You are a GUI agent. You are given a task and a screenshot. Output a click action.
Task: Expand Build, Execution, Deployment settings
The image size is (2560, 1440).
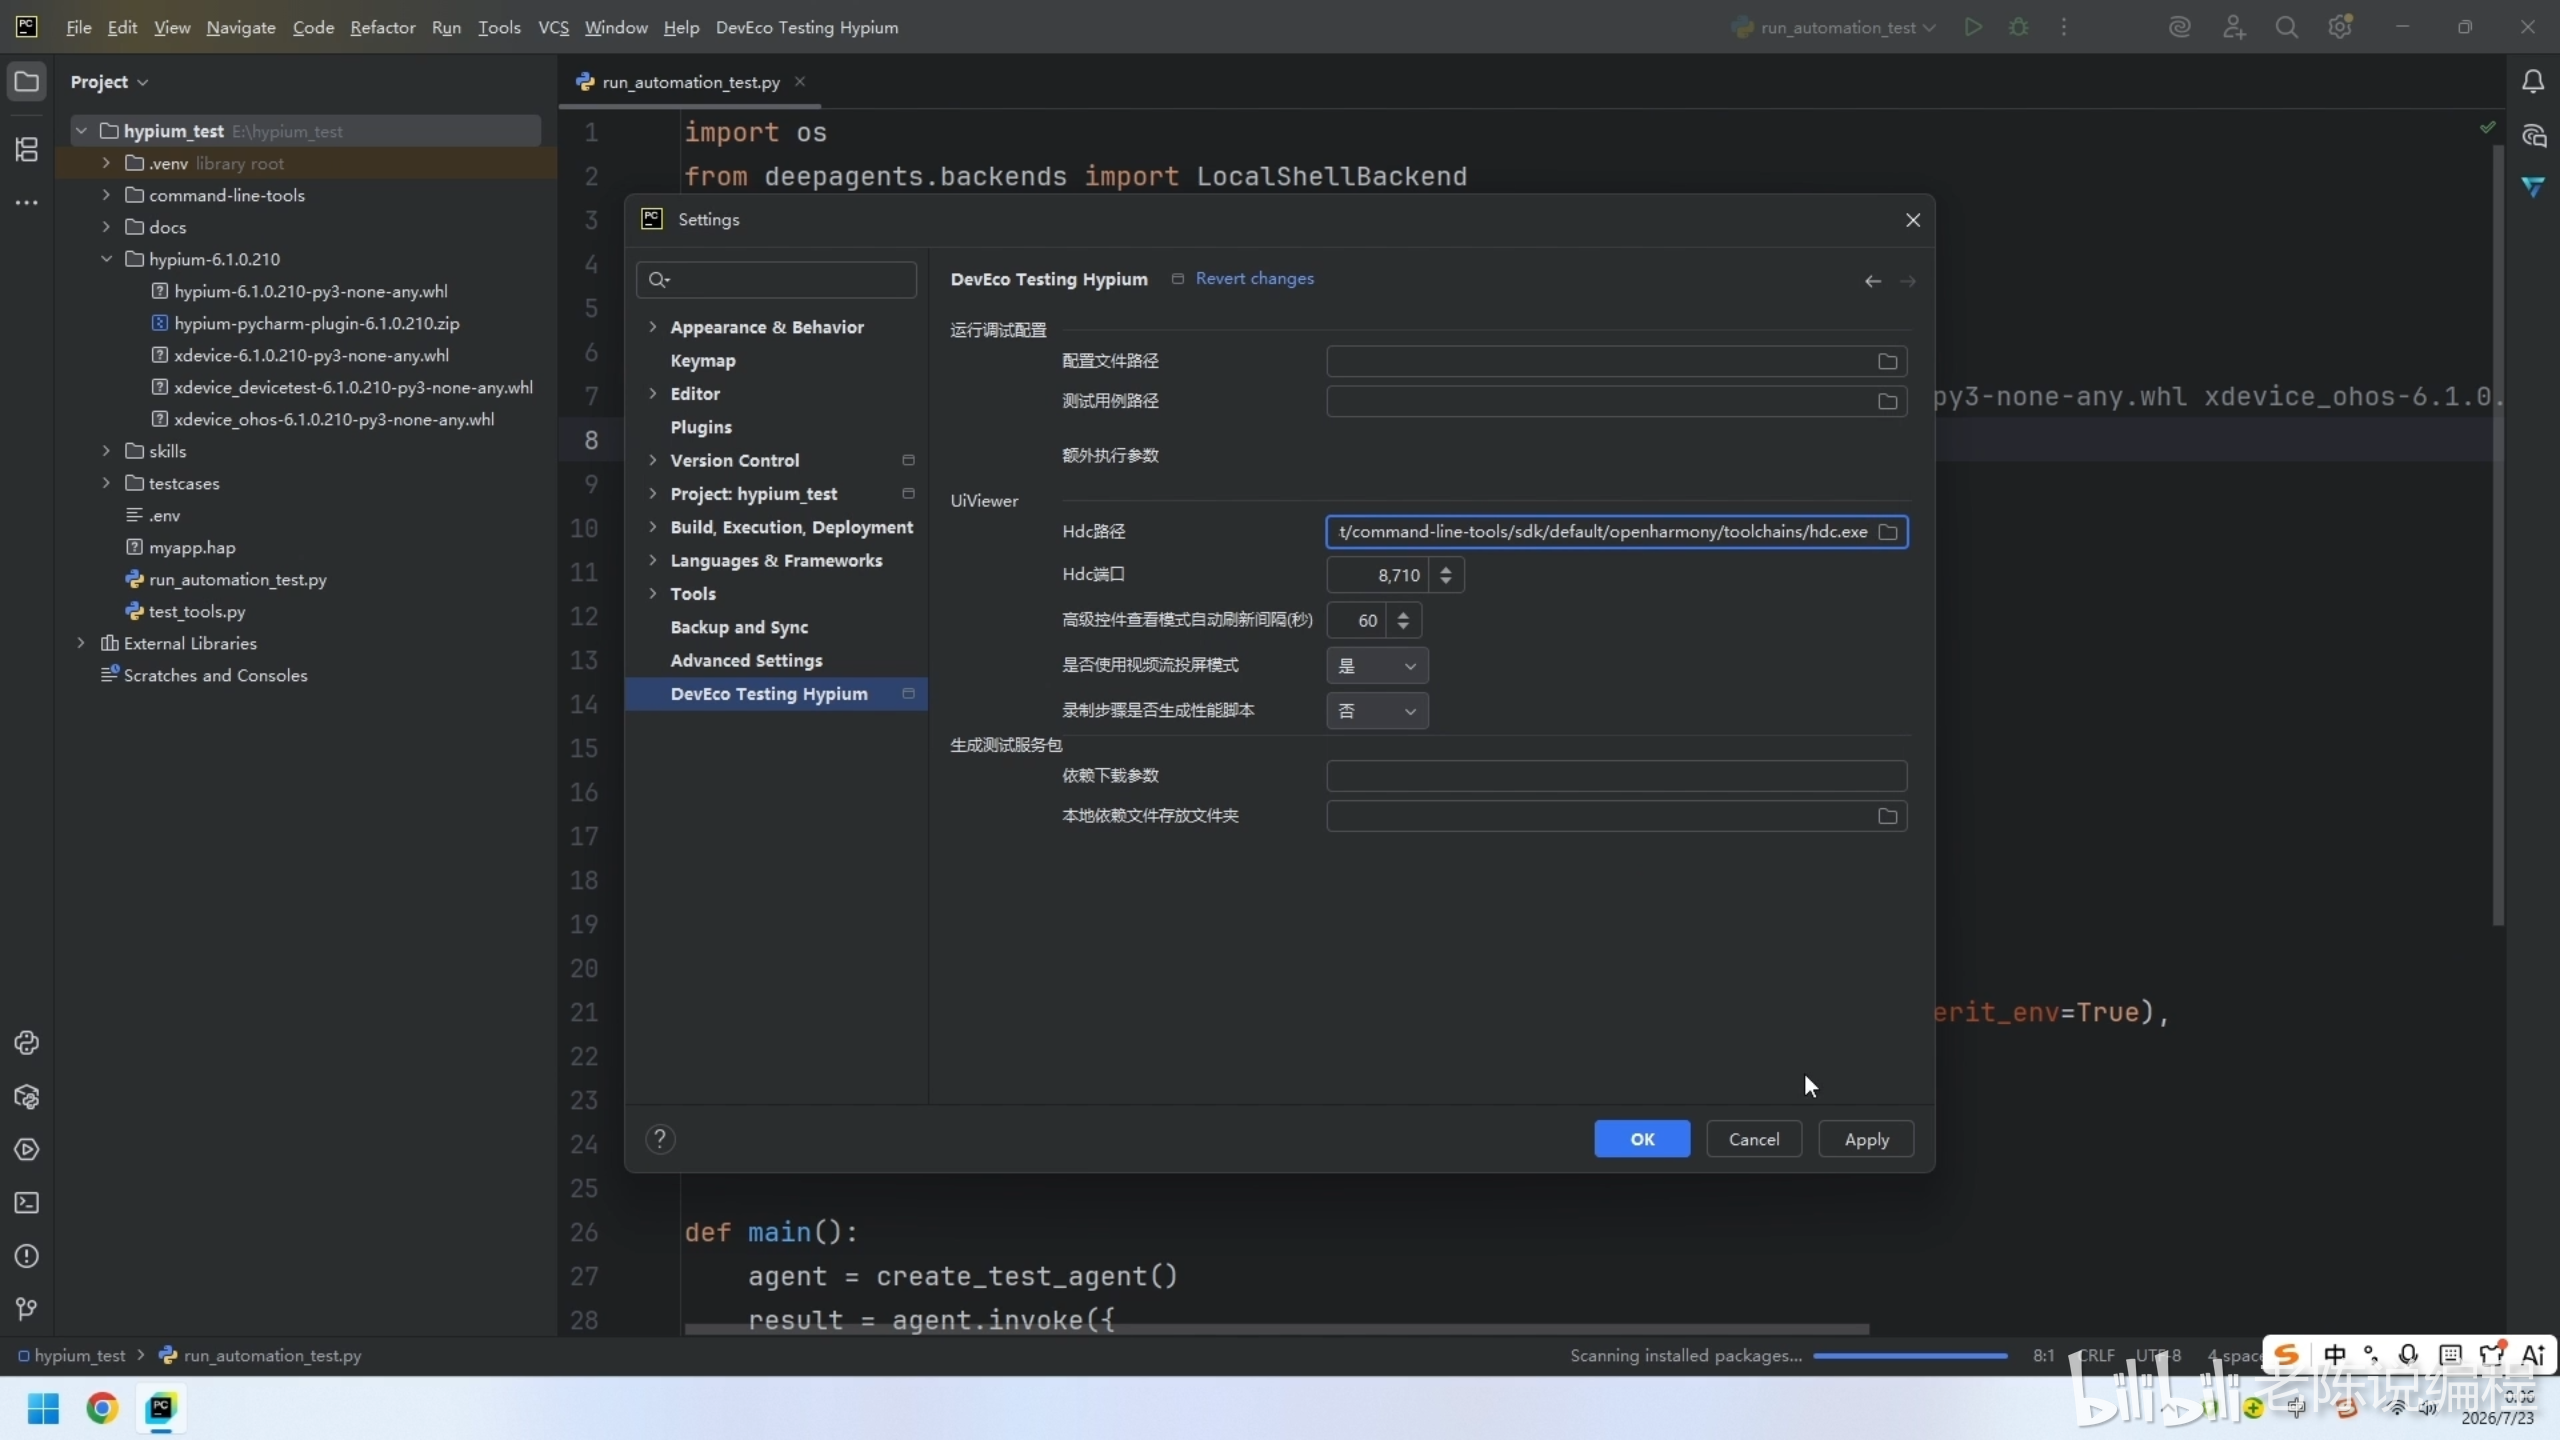[x=653, y=527]
